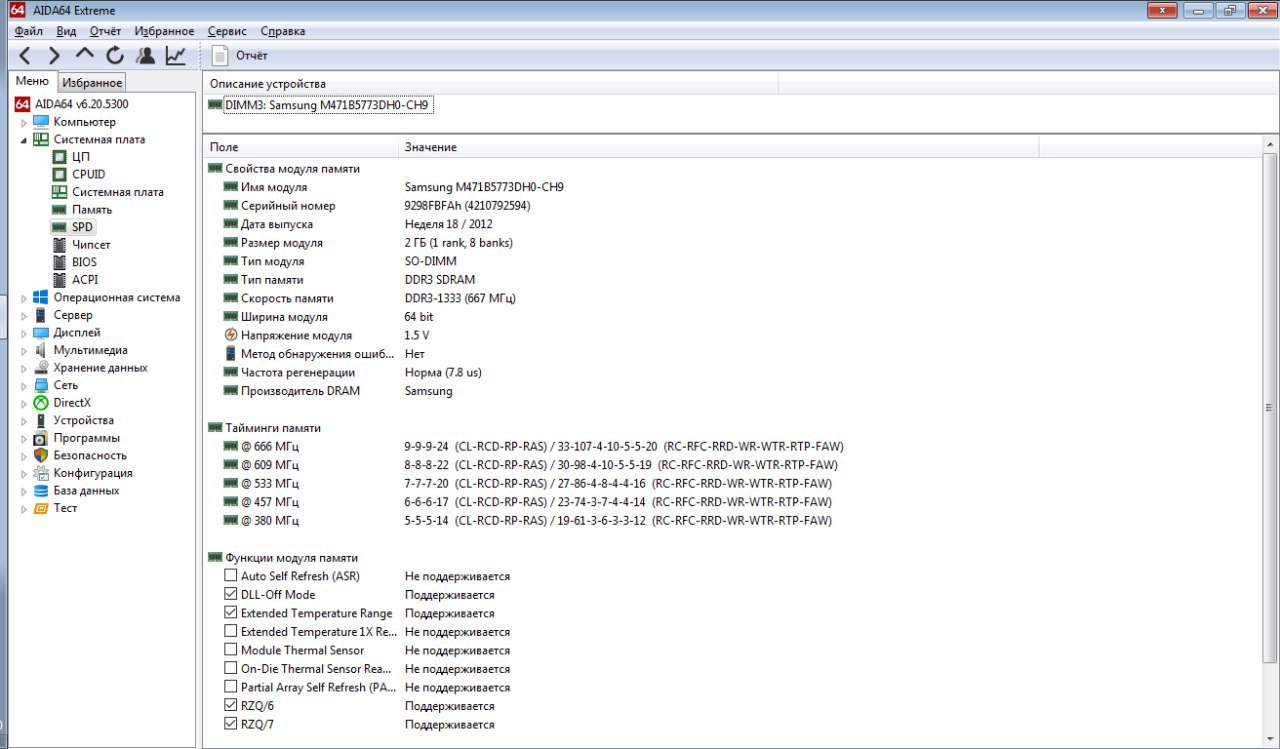Expand the Сеть tree node arrow

click(24, 385)
